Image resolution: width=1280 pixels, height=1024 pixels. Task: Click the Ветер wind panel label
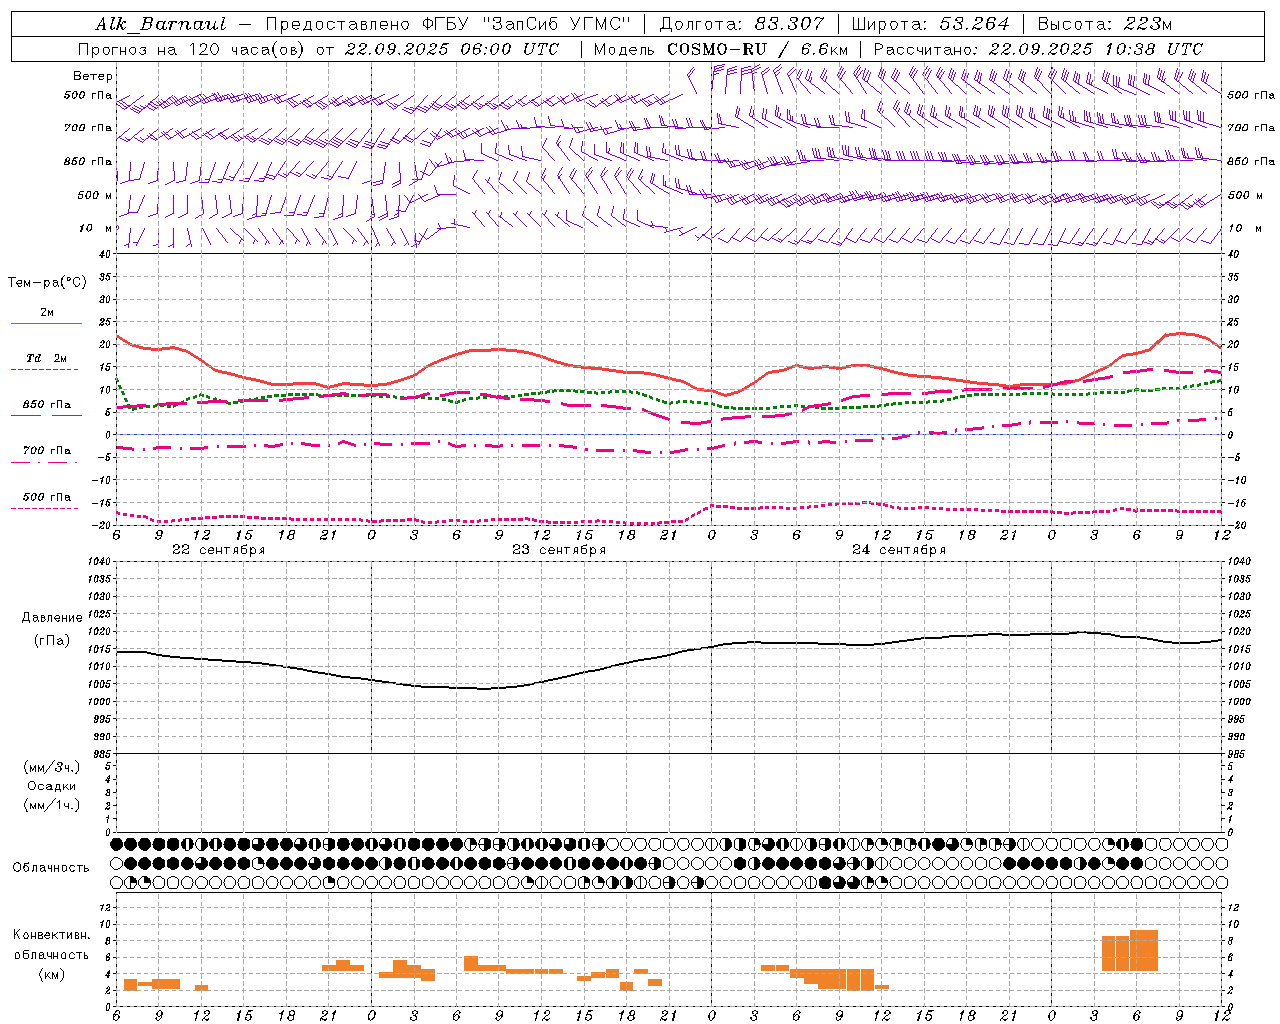[x=92, y=76]
